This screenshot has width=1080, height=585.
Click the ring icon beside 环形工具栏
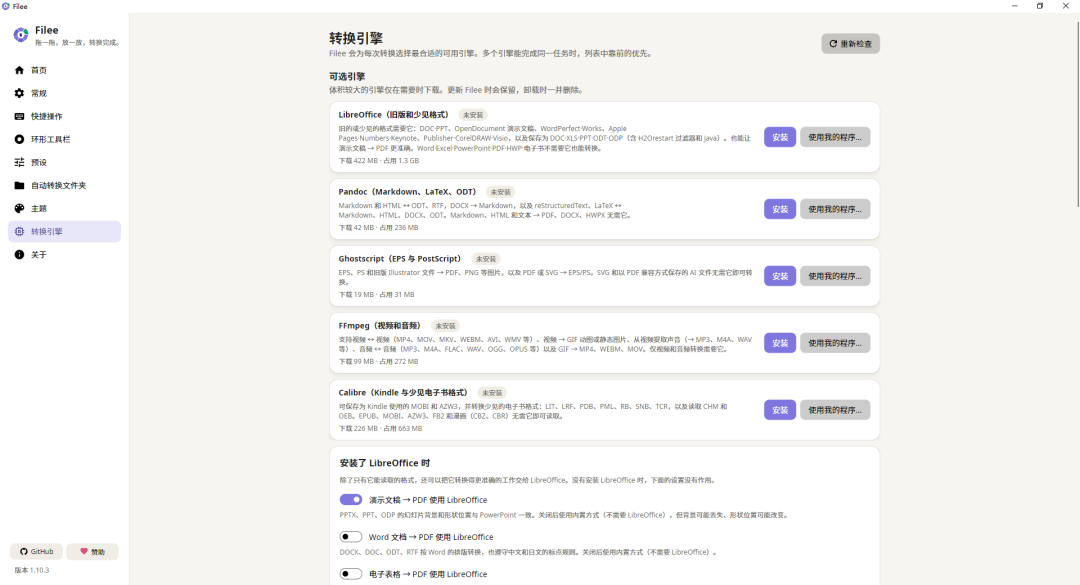click(x=19, y=139)
